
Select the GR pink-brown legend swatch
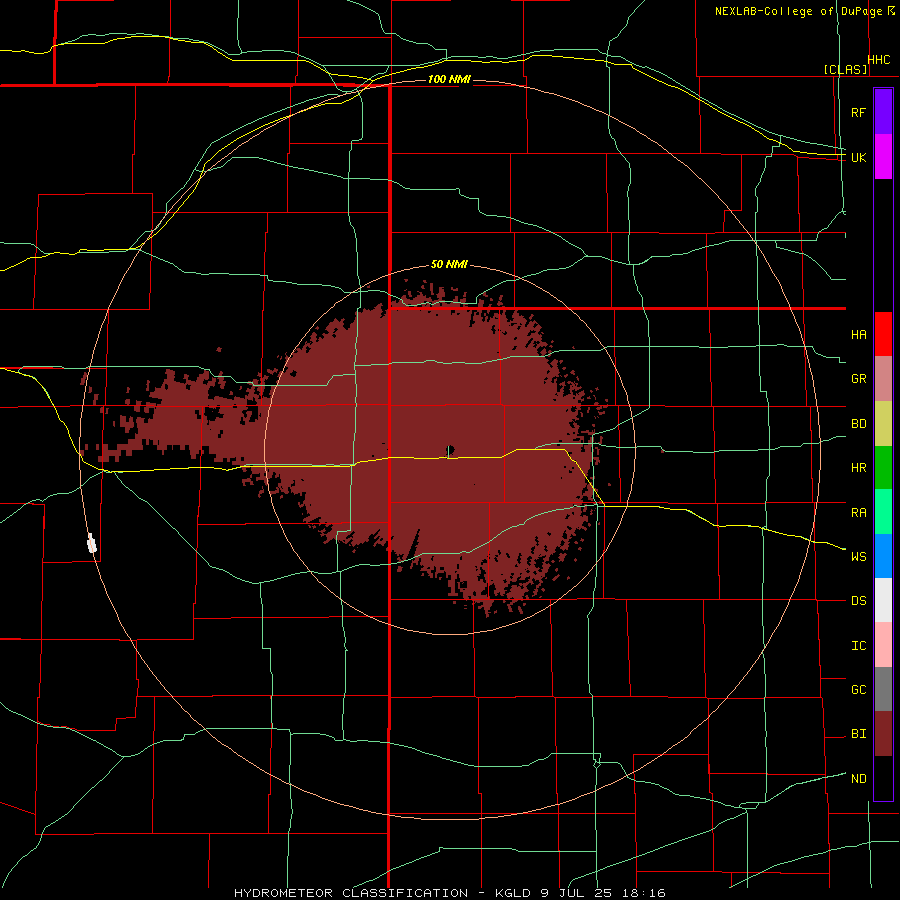tap(883, 379)
